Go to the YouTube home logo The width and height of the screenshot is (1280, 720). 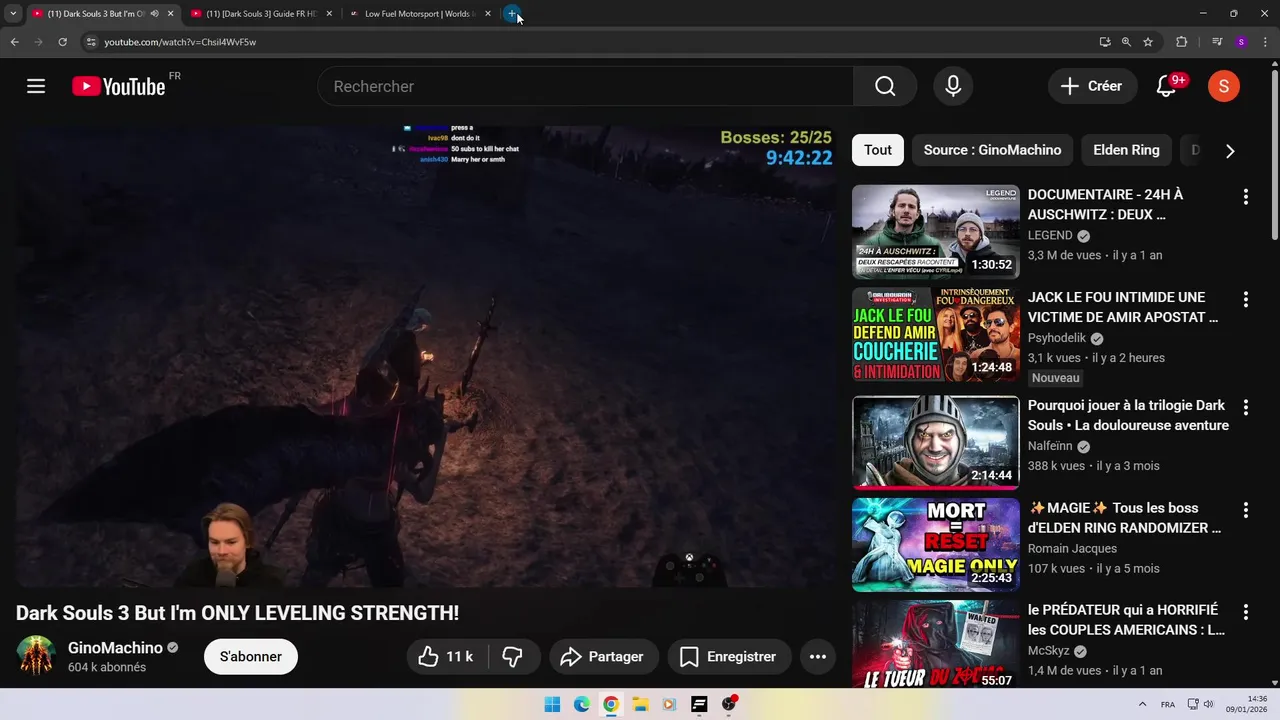[x=118, y=86]
